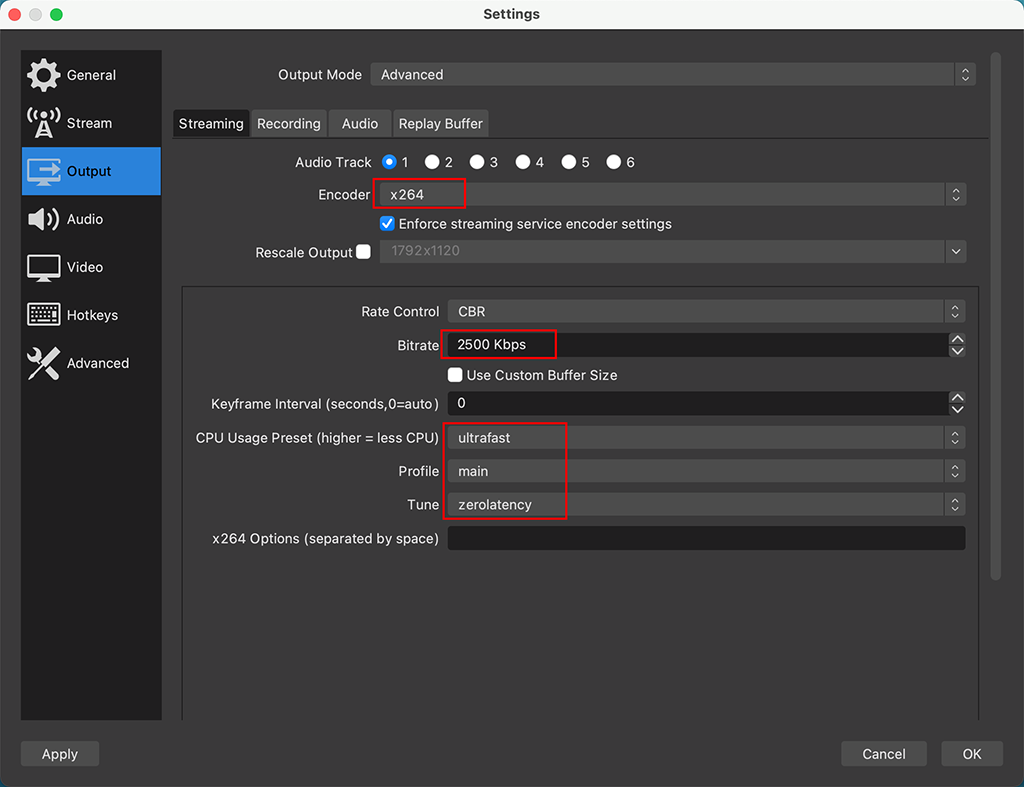
Task: Open Hotkeys keyboard icon
Action: pyautogui.click(x=43, y=315)
